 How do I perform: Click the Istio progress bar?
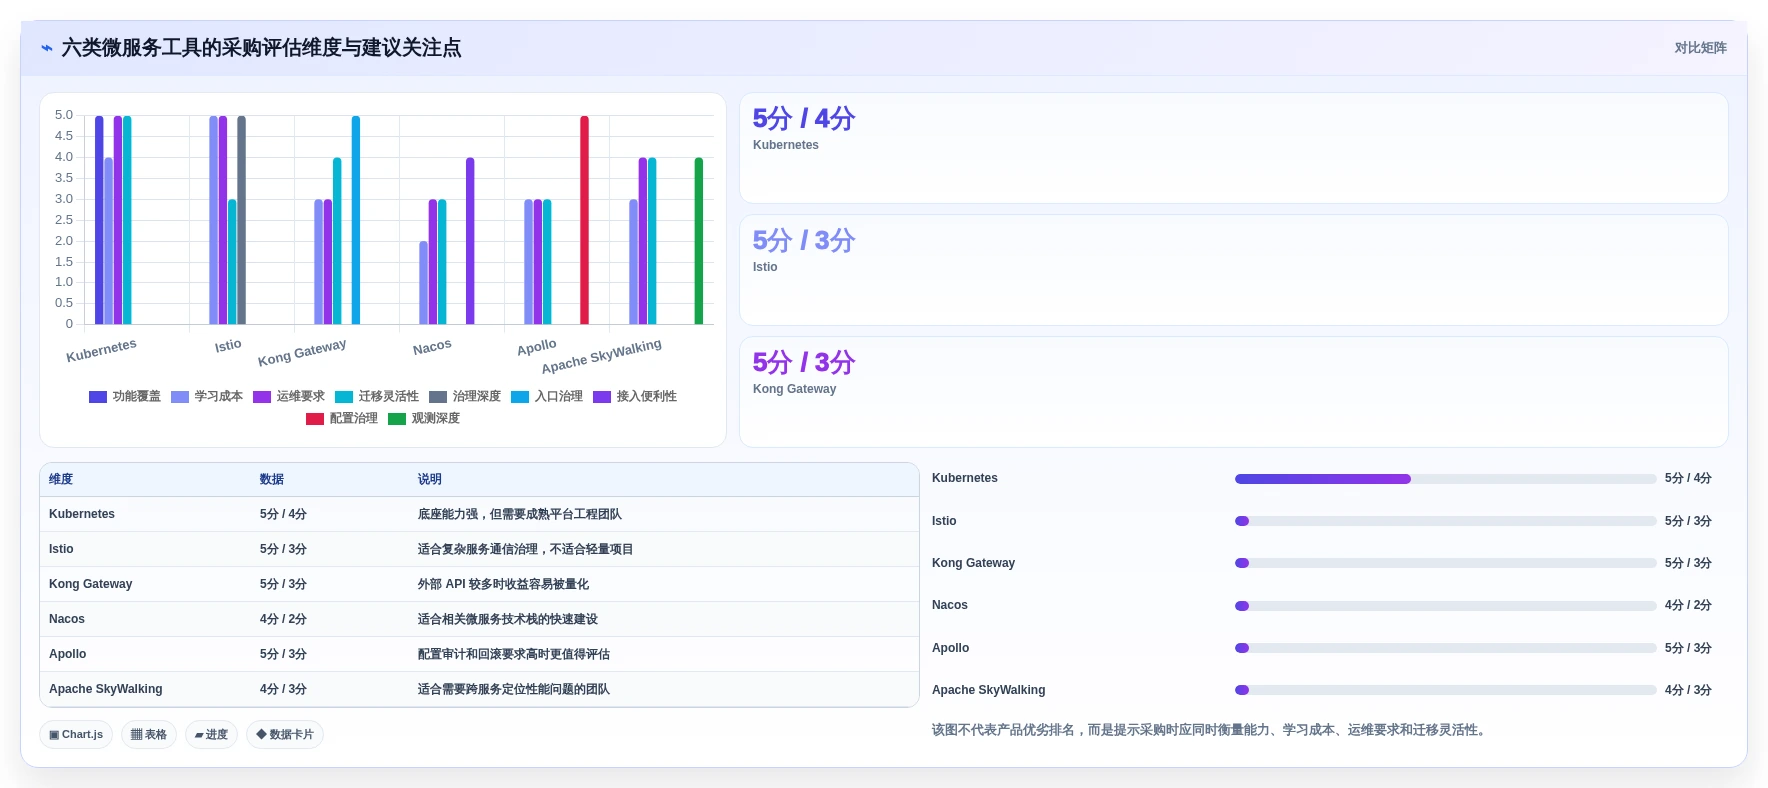pos(1445,521)
